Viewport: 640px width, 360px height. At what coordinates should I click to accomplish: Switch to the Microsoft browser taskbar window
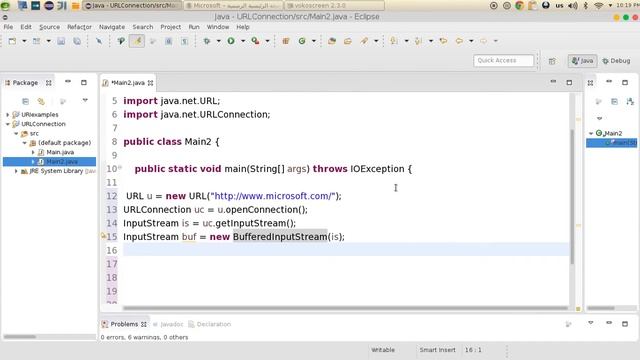(233, 6)
